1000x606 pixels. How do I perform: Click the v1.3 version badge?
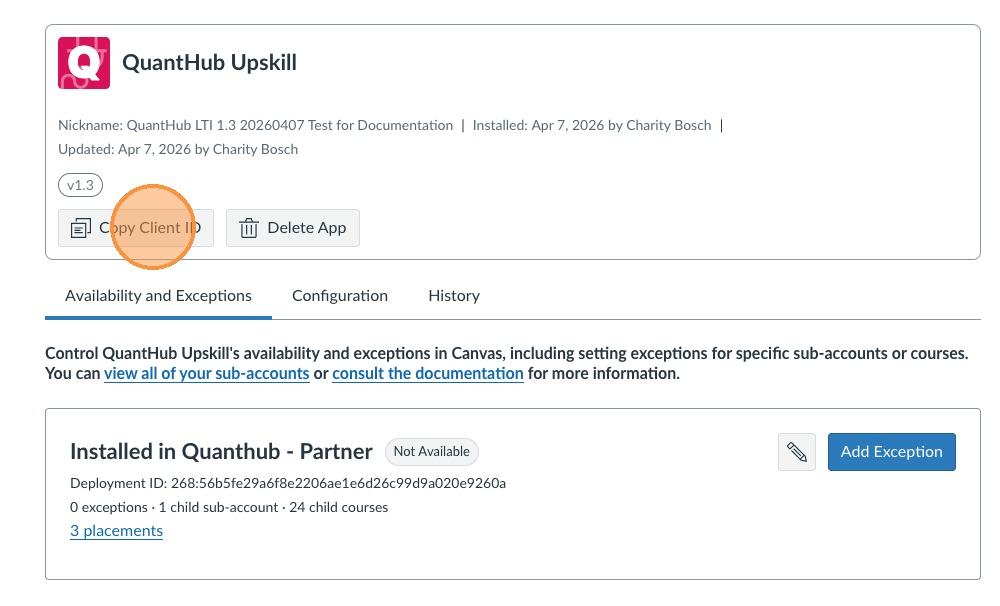[x=80, y=185]
